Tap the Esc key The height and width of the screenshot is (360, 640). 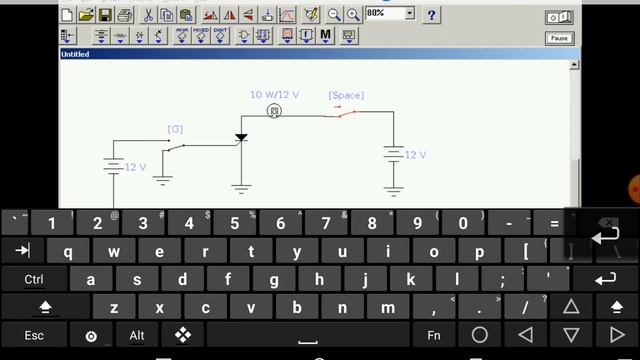(x=34, y=336)
